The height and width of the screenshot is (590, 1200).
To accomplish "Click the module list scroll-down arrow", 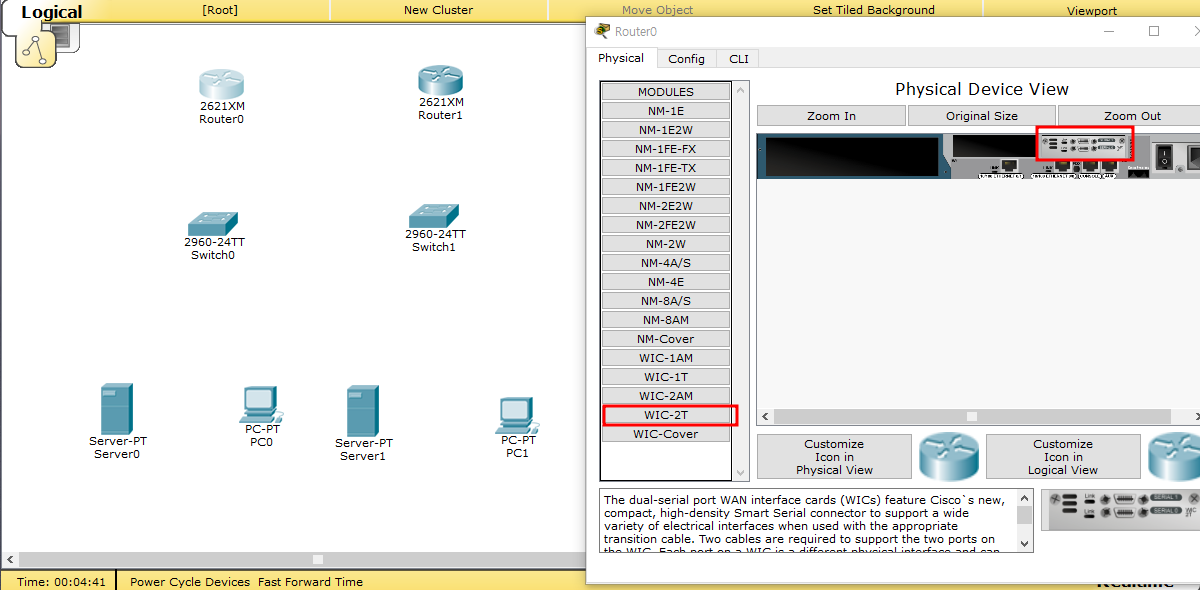I will point(741,473).
